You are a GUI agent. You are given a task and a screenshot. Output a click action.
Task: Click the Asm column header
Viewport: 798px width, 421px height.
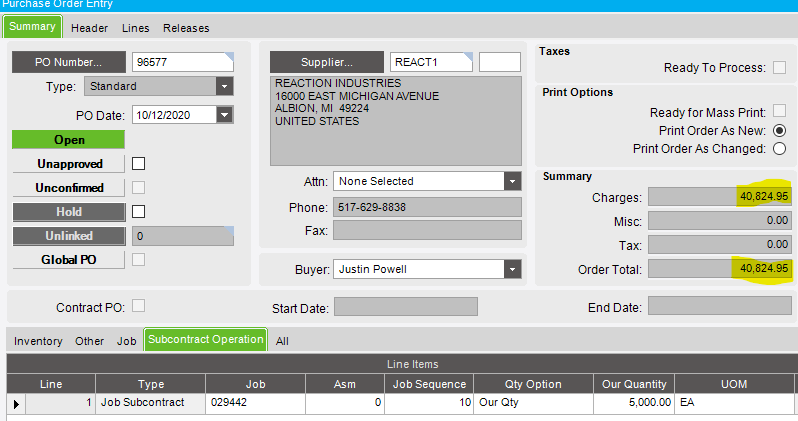click(345, 384)
